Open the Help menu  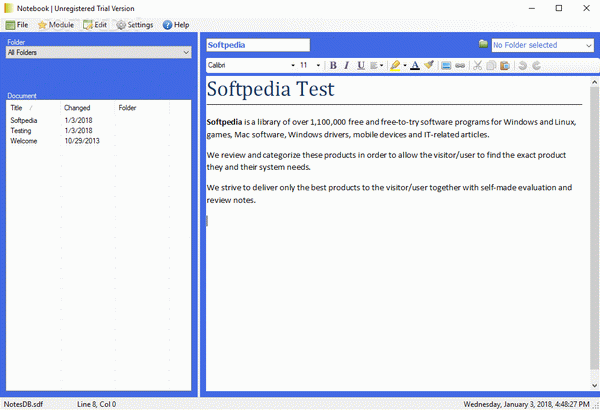click(x=176, y=25)
